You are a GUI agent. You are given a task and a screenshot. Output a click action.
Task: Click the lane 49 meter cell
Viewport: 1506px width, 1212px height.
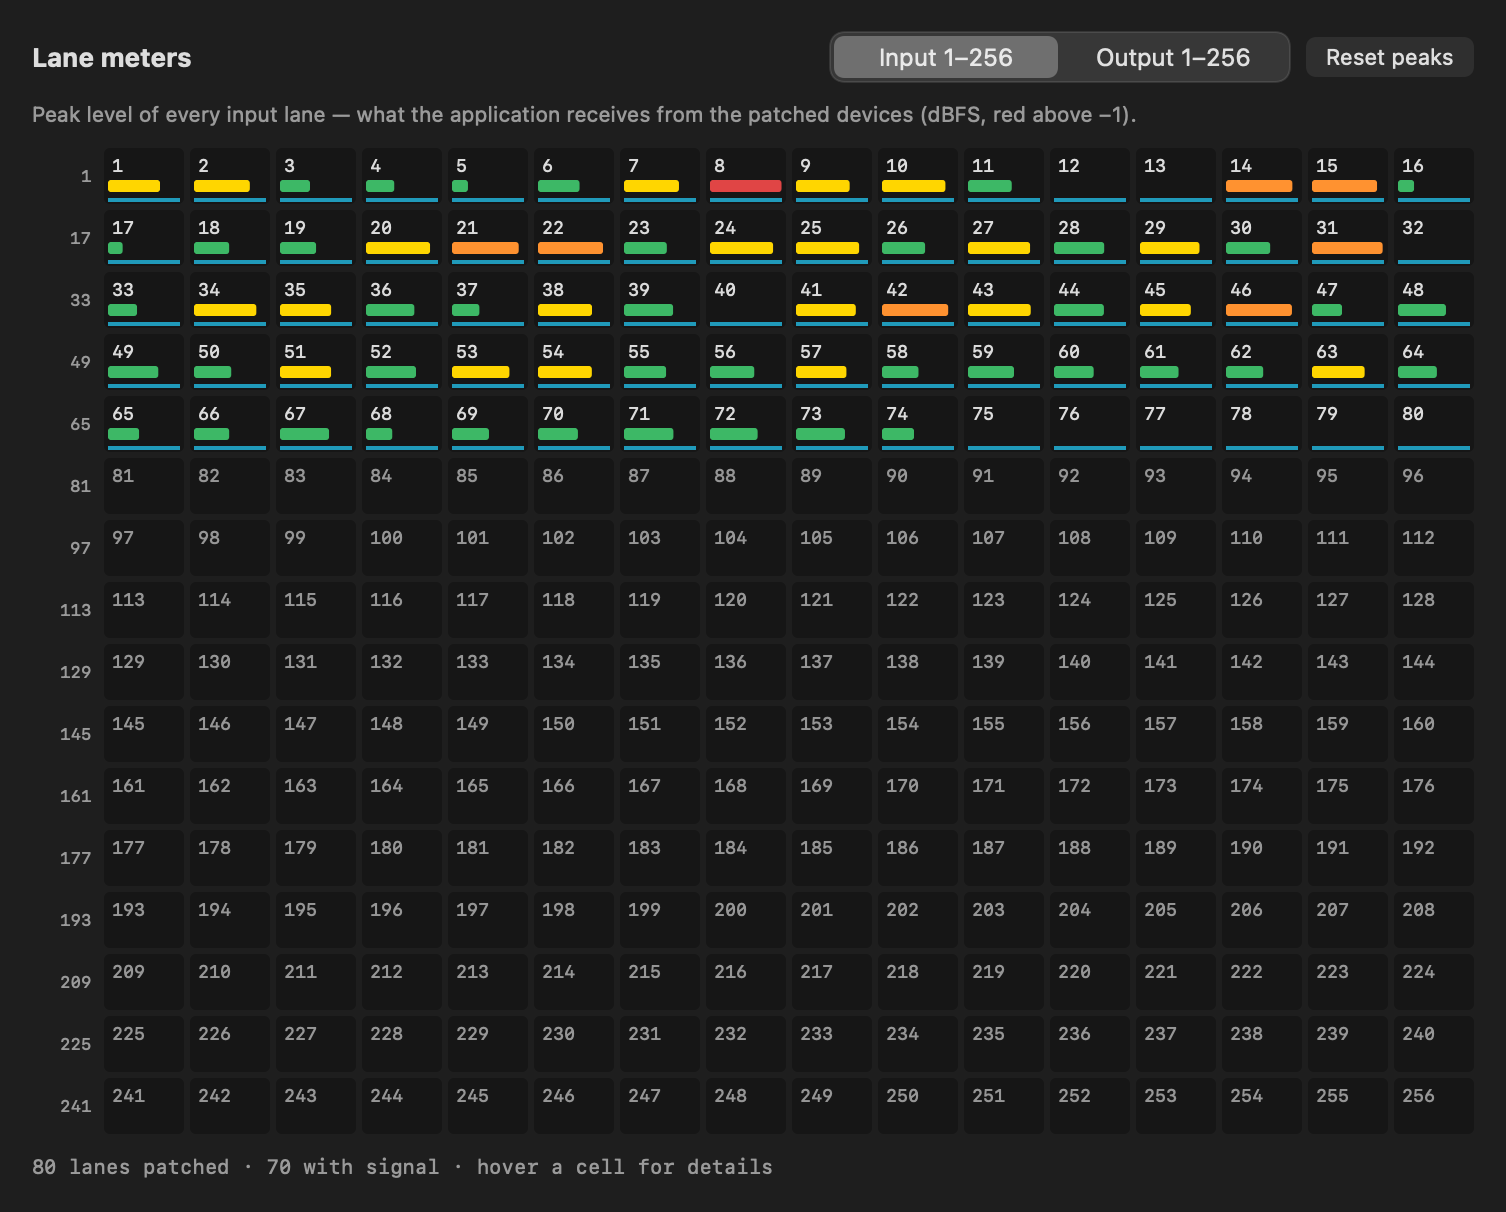[x=144, y=363]
